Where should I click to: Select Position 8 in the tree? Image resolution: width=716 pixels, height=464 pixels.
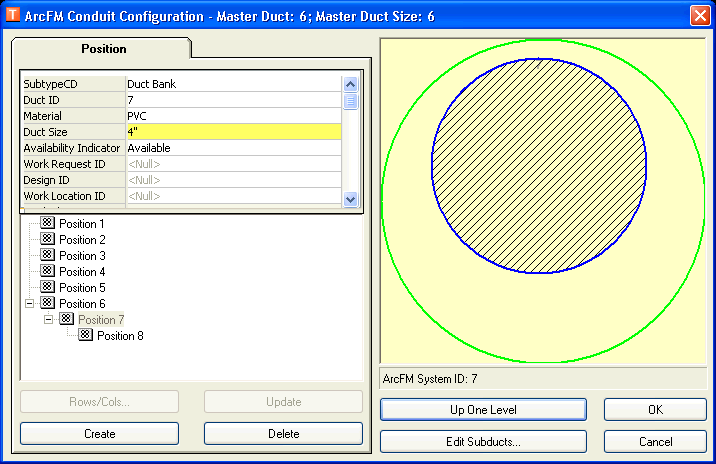click(120, 336)
